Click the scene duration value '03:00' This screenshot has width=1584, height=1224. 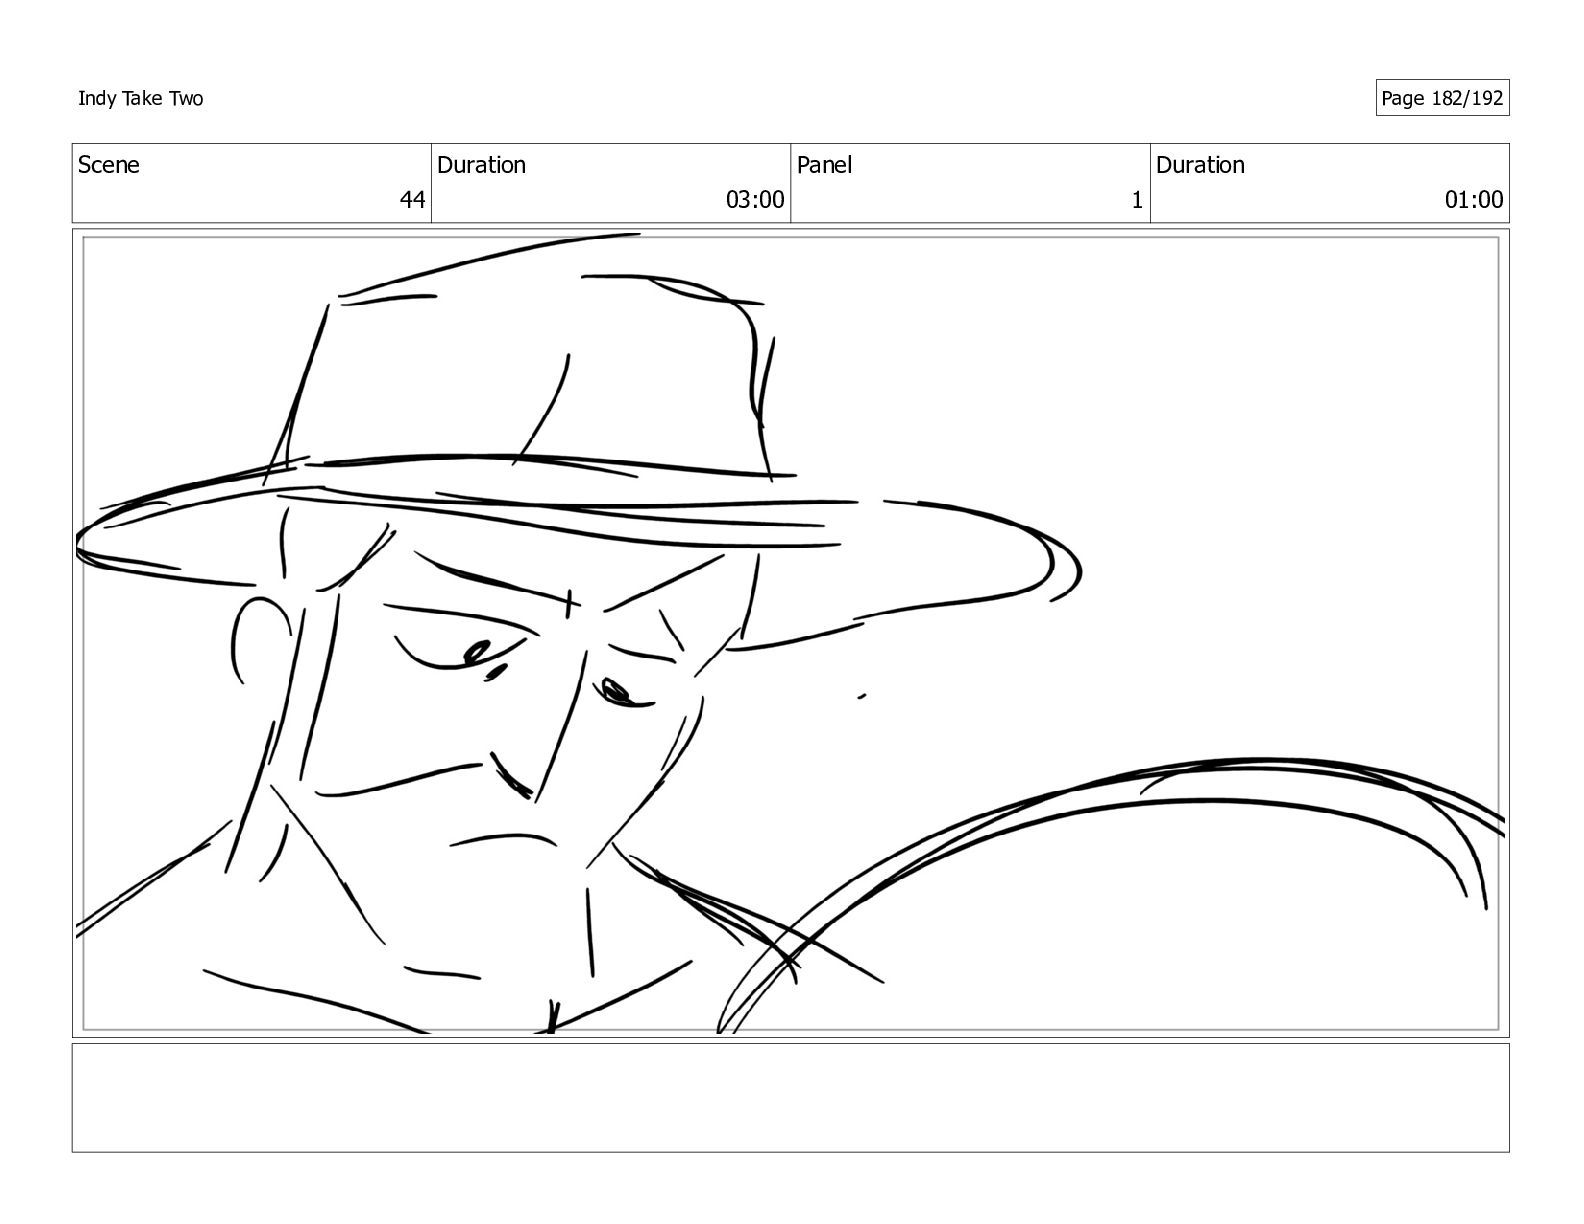[x=755, y=200]
